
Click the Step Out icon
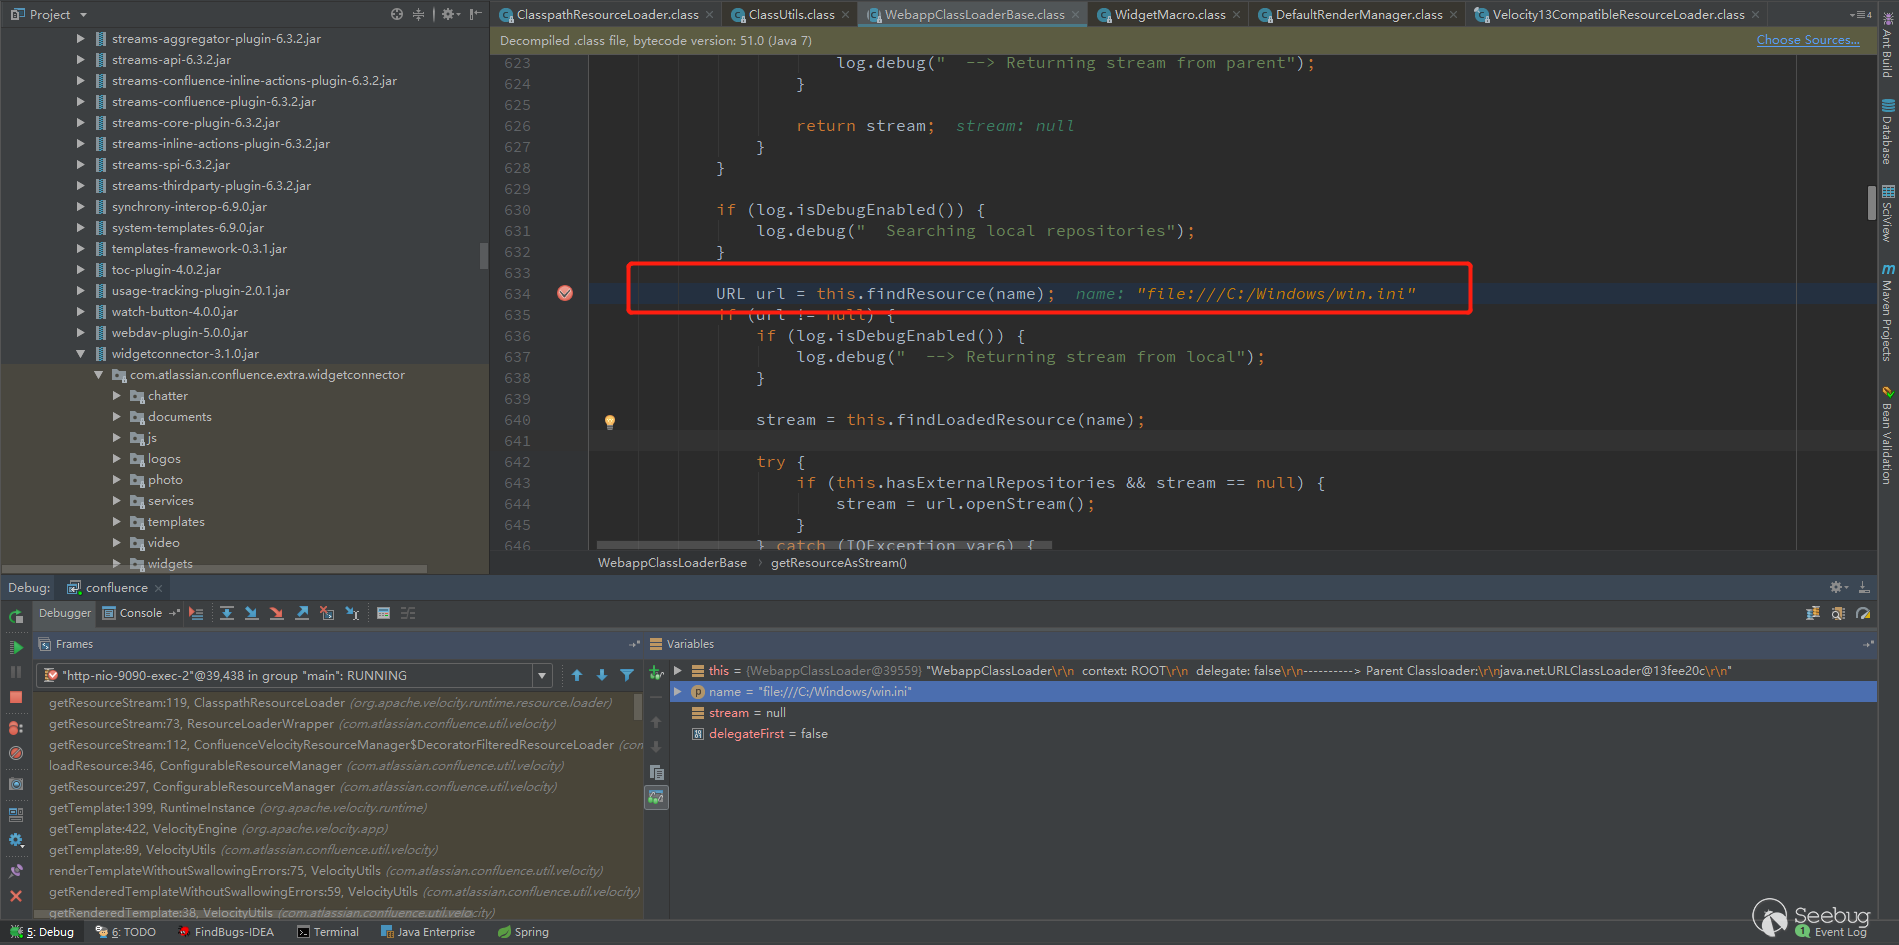(302, 613)
